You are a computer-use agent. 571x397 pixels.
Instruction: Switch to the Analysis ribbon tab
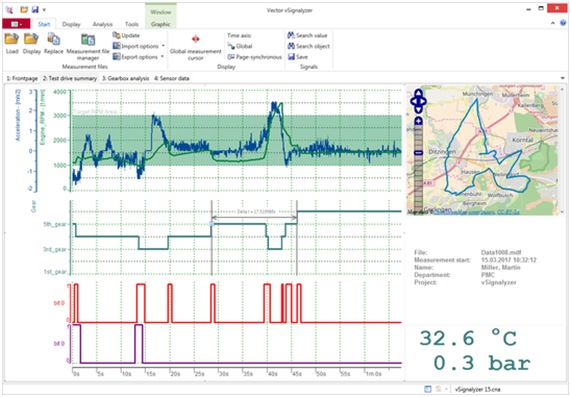pos(102,24)
